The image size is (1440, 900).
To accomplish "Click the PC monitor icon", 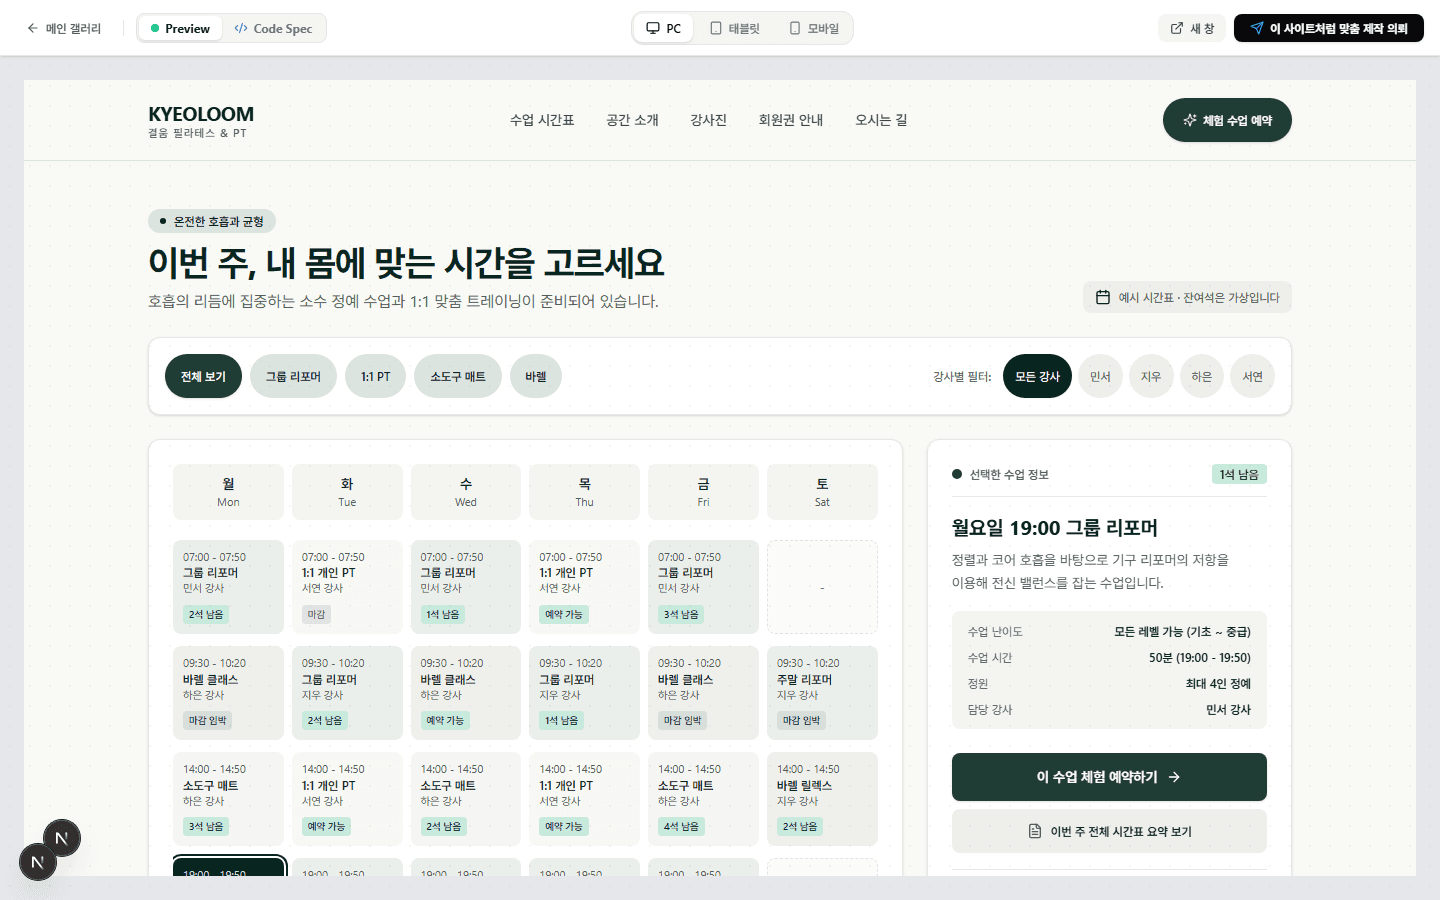I will (653, 28).
